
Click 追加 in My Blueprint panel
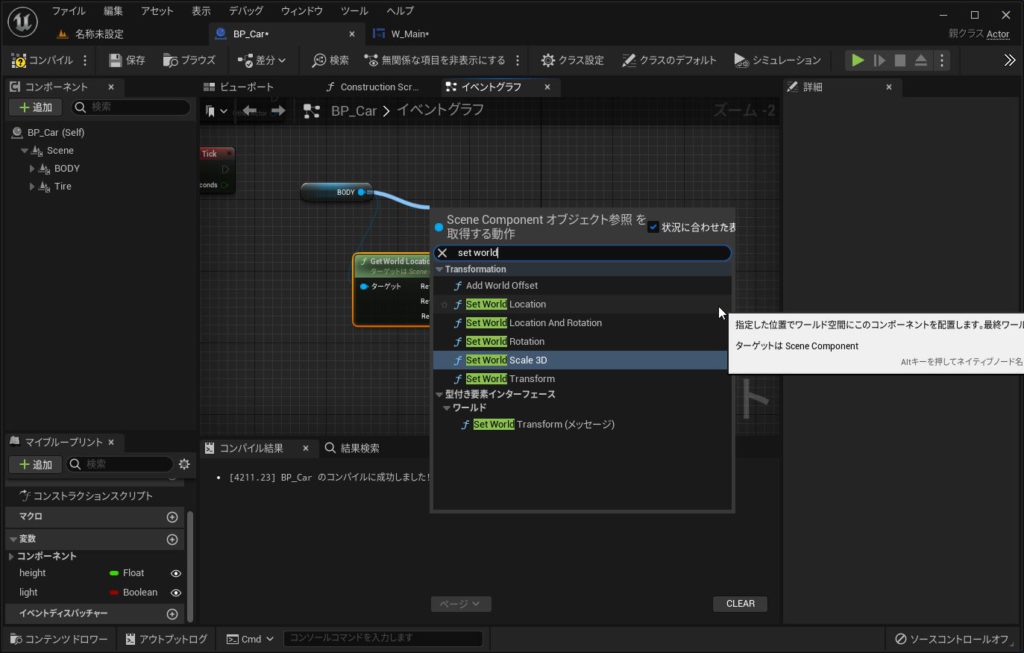click(35, 464)
